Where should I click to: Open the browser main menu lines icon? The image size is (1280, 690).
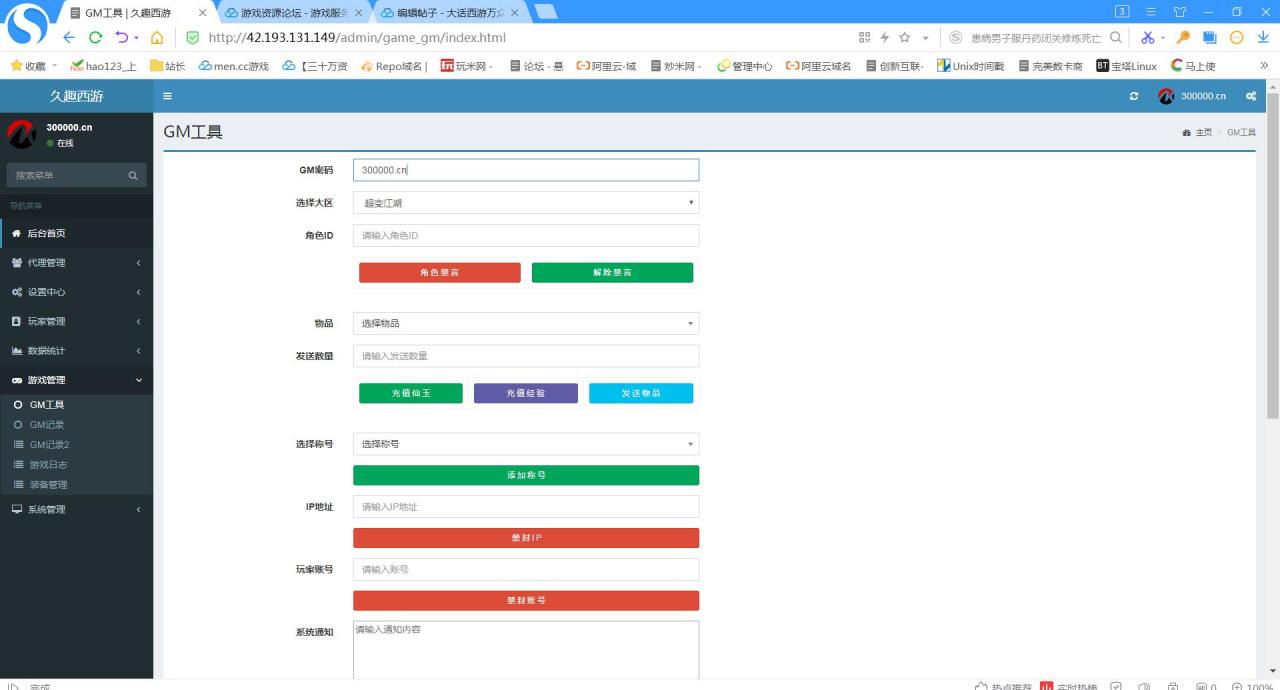(x=1151, y=12)
